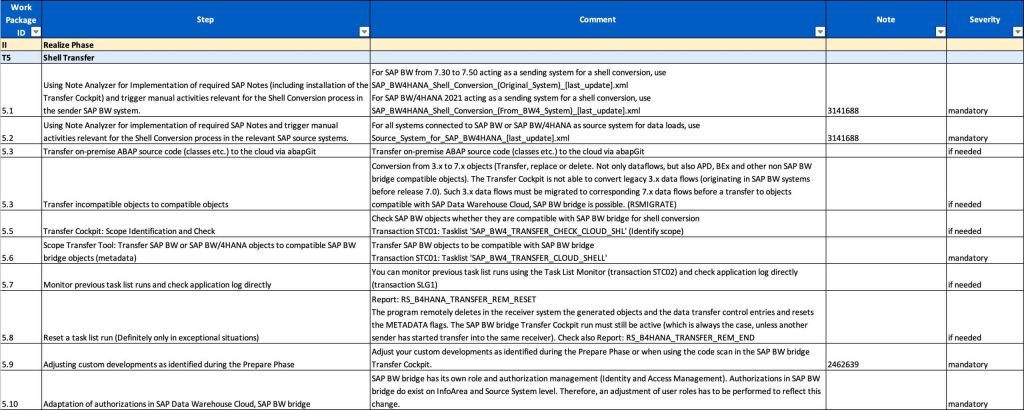The width and height of the screenshot is (1024, 410).
Task: Select step 'Scope Transfer Tool' cell
Action: tap(206, 251)
